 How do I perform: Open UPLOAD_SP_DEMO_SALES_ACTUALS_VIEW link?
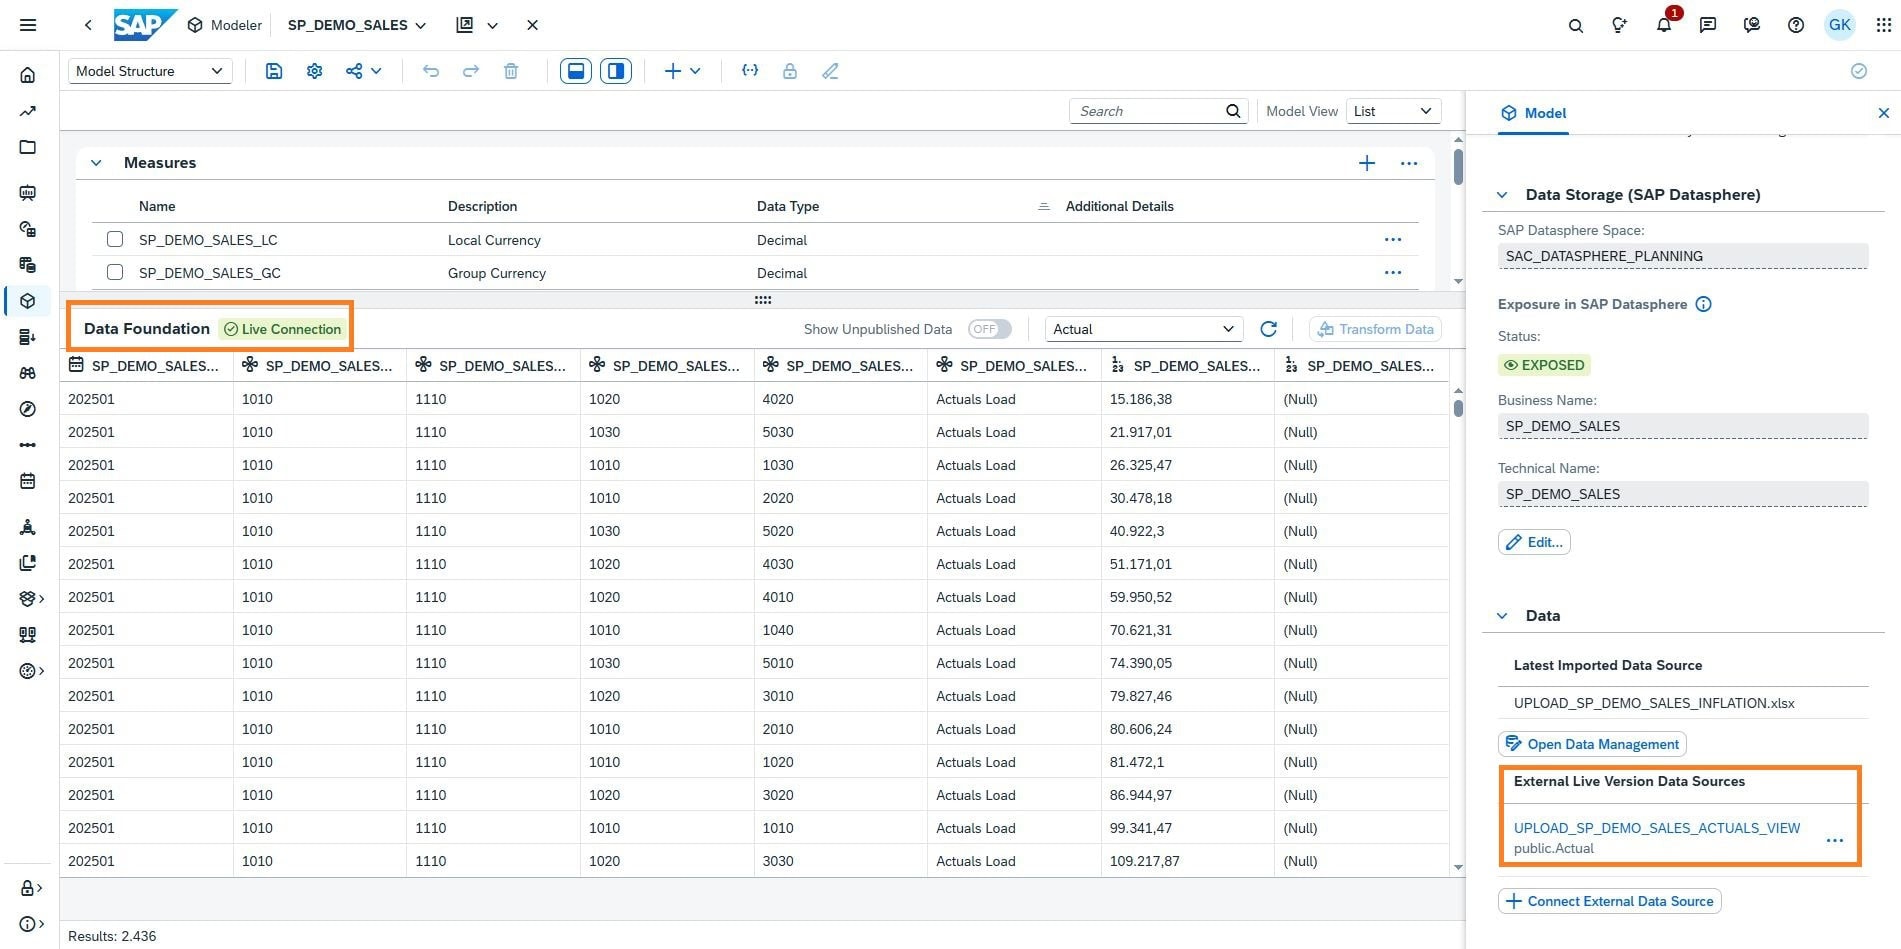tap(1656, 828)
